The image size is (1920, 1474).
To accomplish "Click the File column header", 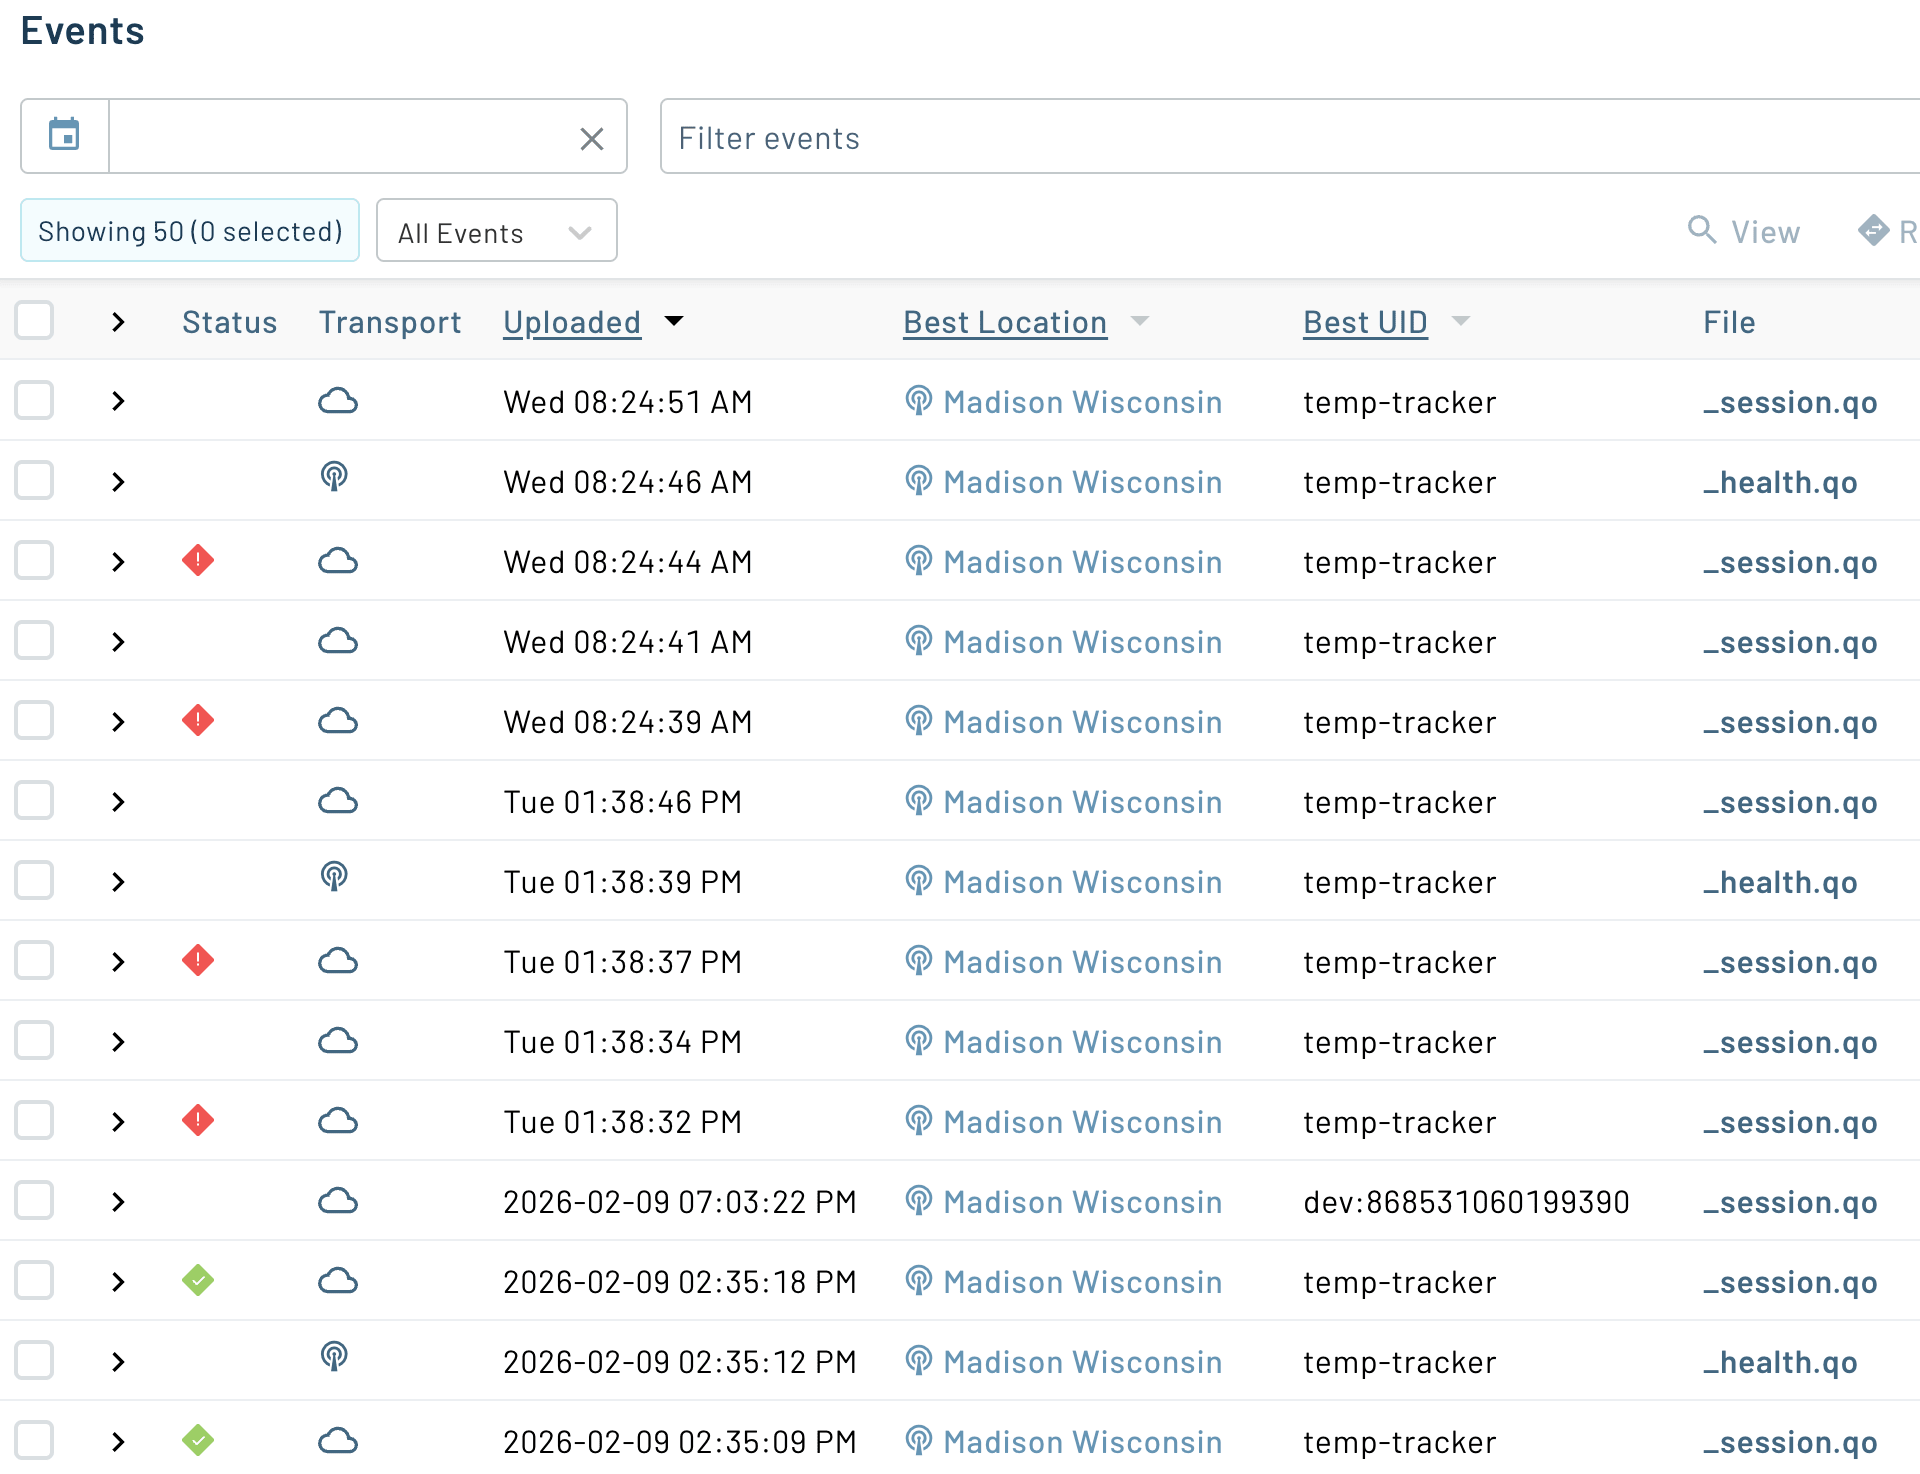I will coord(1729,322).
